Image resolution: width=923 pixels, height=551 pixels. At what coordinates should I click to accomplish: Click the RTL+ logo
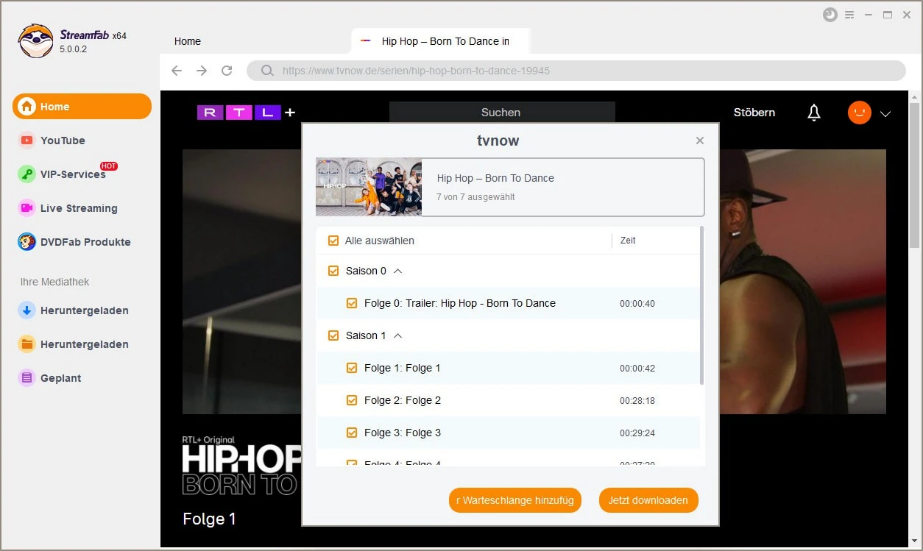245,113
